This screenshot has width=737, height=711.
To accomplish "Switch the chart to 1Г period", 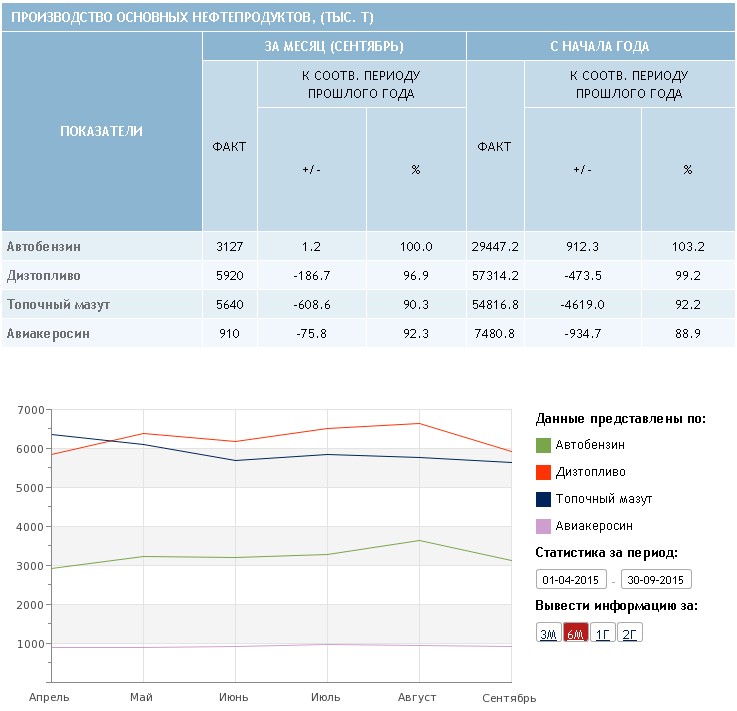I will coord(602,634).
